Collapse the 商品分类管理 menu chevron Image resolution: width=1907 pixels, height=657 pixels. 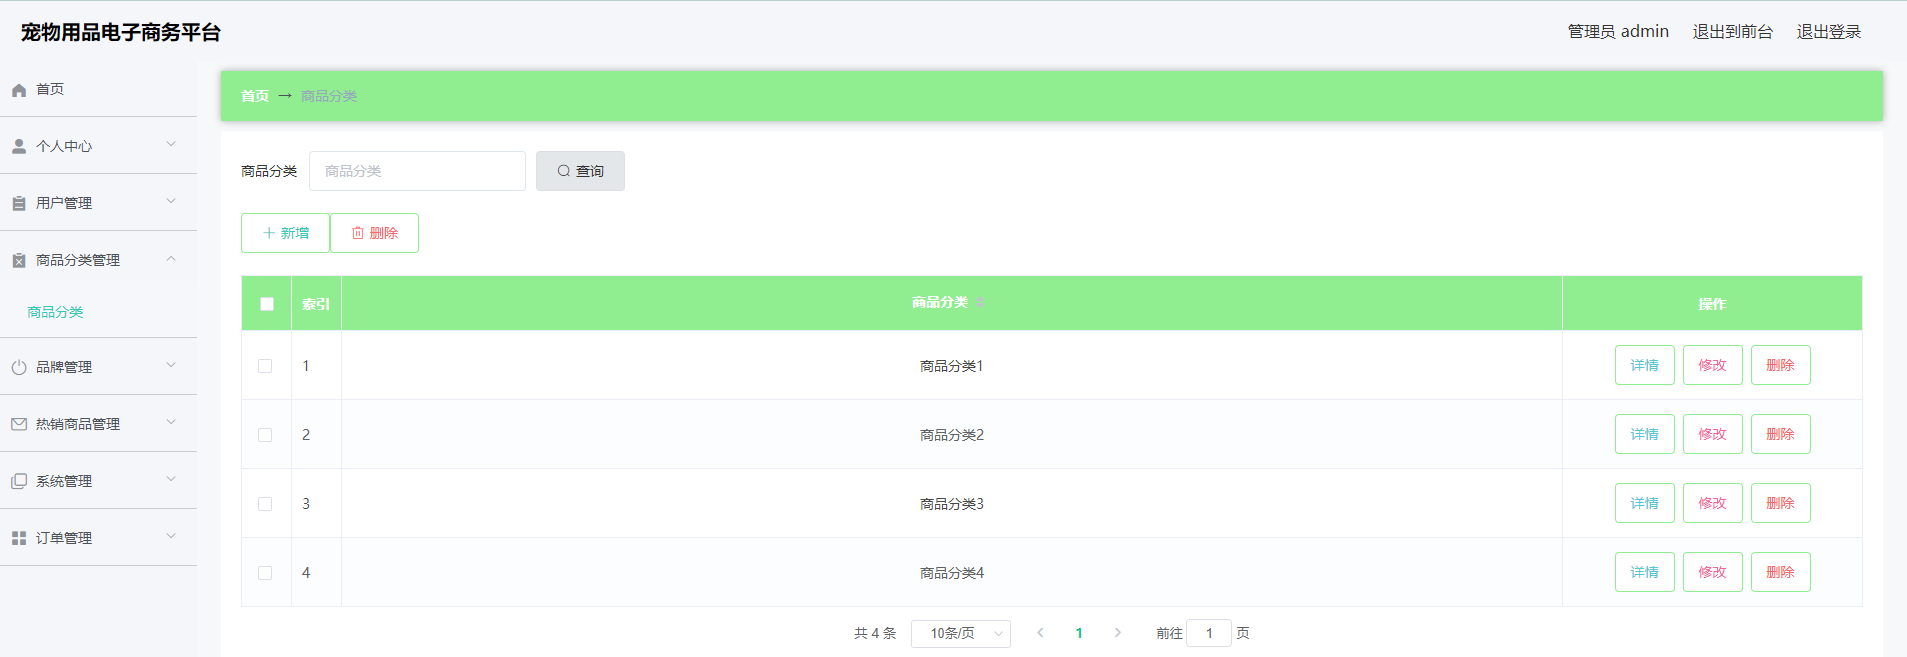point(171,258)
